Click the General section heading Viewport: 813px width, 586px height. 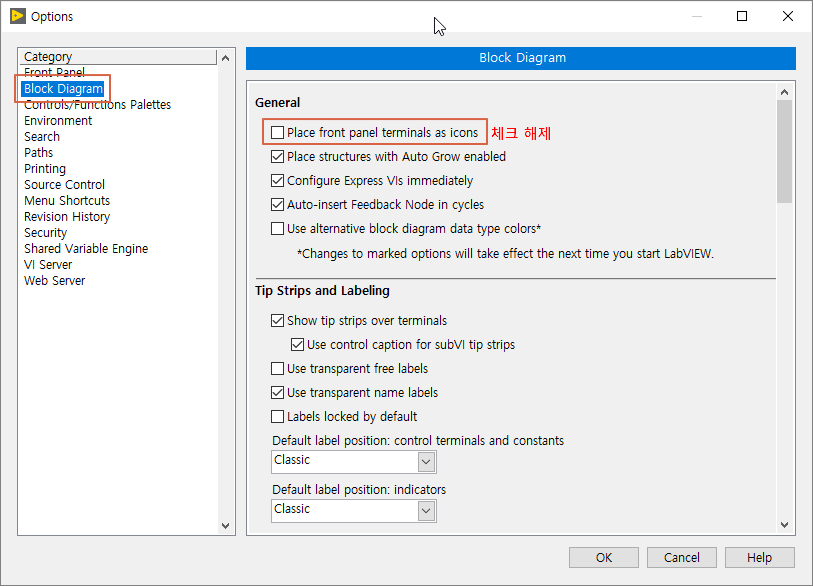(277, 103)
